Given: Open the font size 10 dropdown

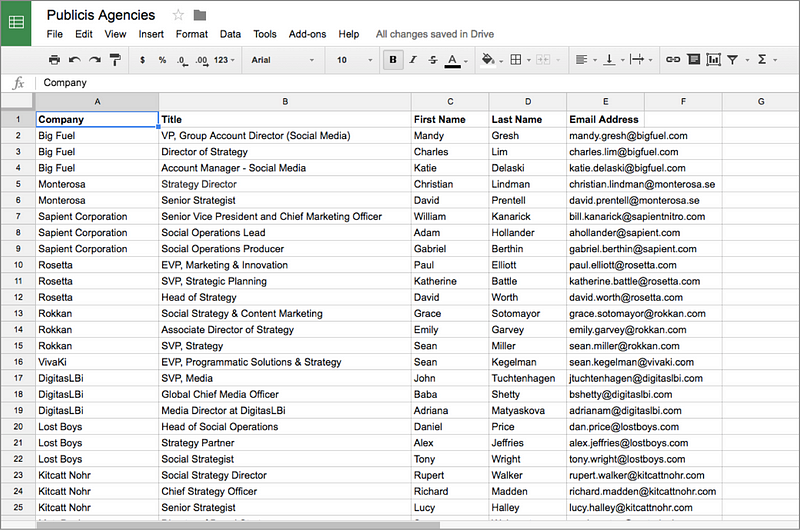Looking at the screenshot, I should [355, 60].
